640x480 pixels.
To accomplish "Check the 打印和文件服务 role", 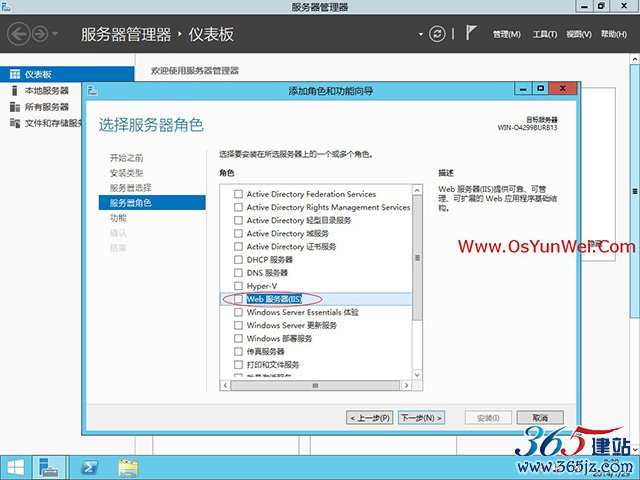I will pos(238,364).
